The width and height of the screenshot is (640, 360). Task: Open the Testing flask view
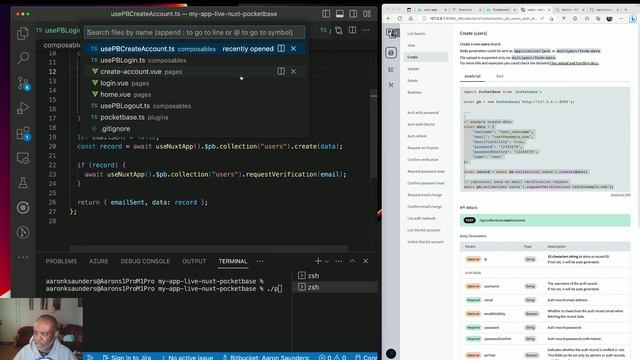[x=23, y=183]
